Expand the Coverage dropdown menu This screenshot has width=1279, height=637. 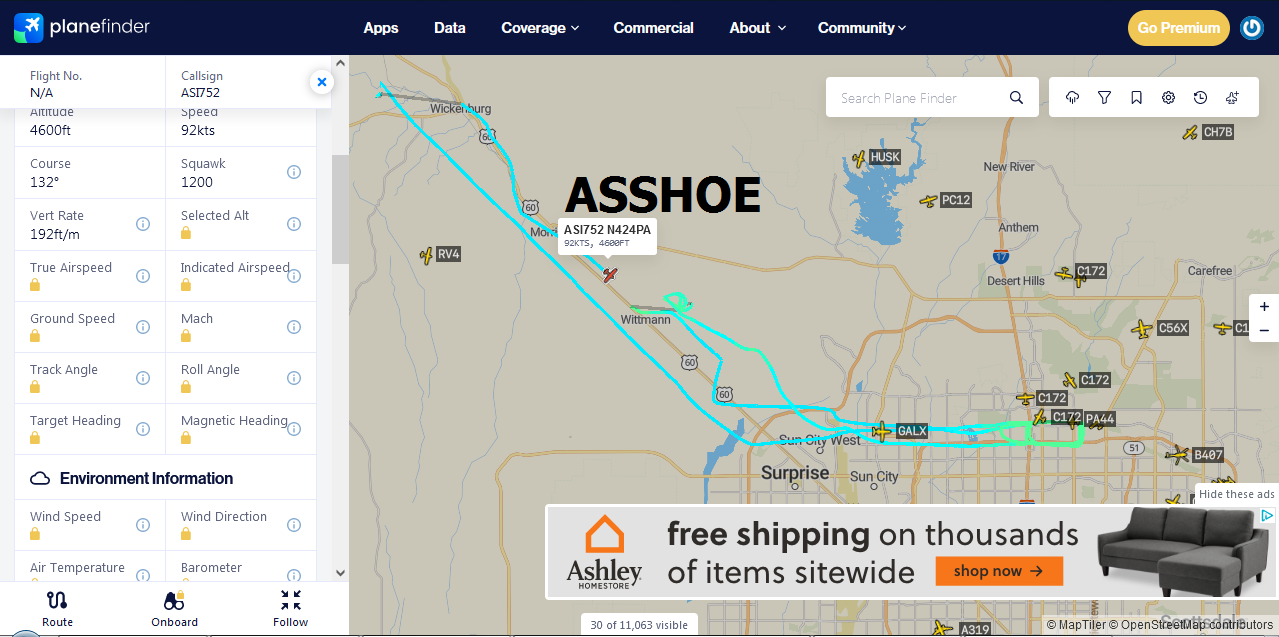540,28
